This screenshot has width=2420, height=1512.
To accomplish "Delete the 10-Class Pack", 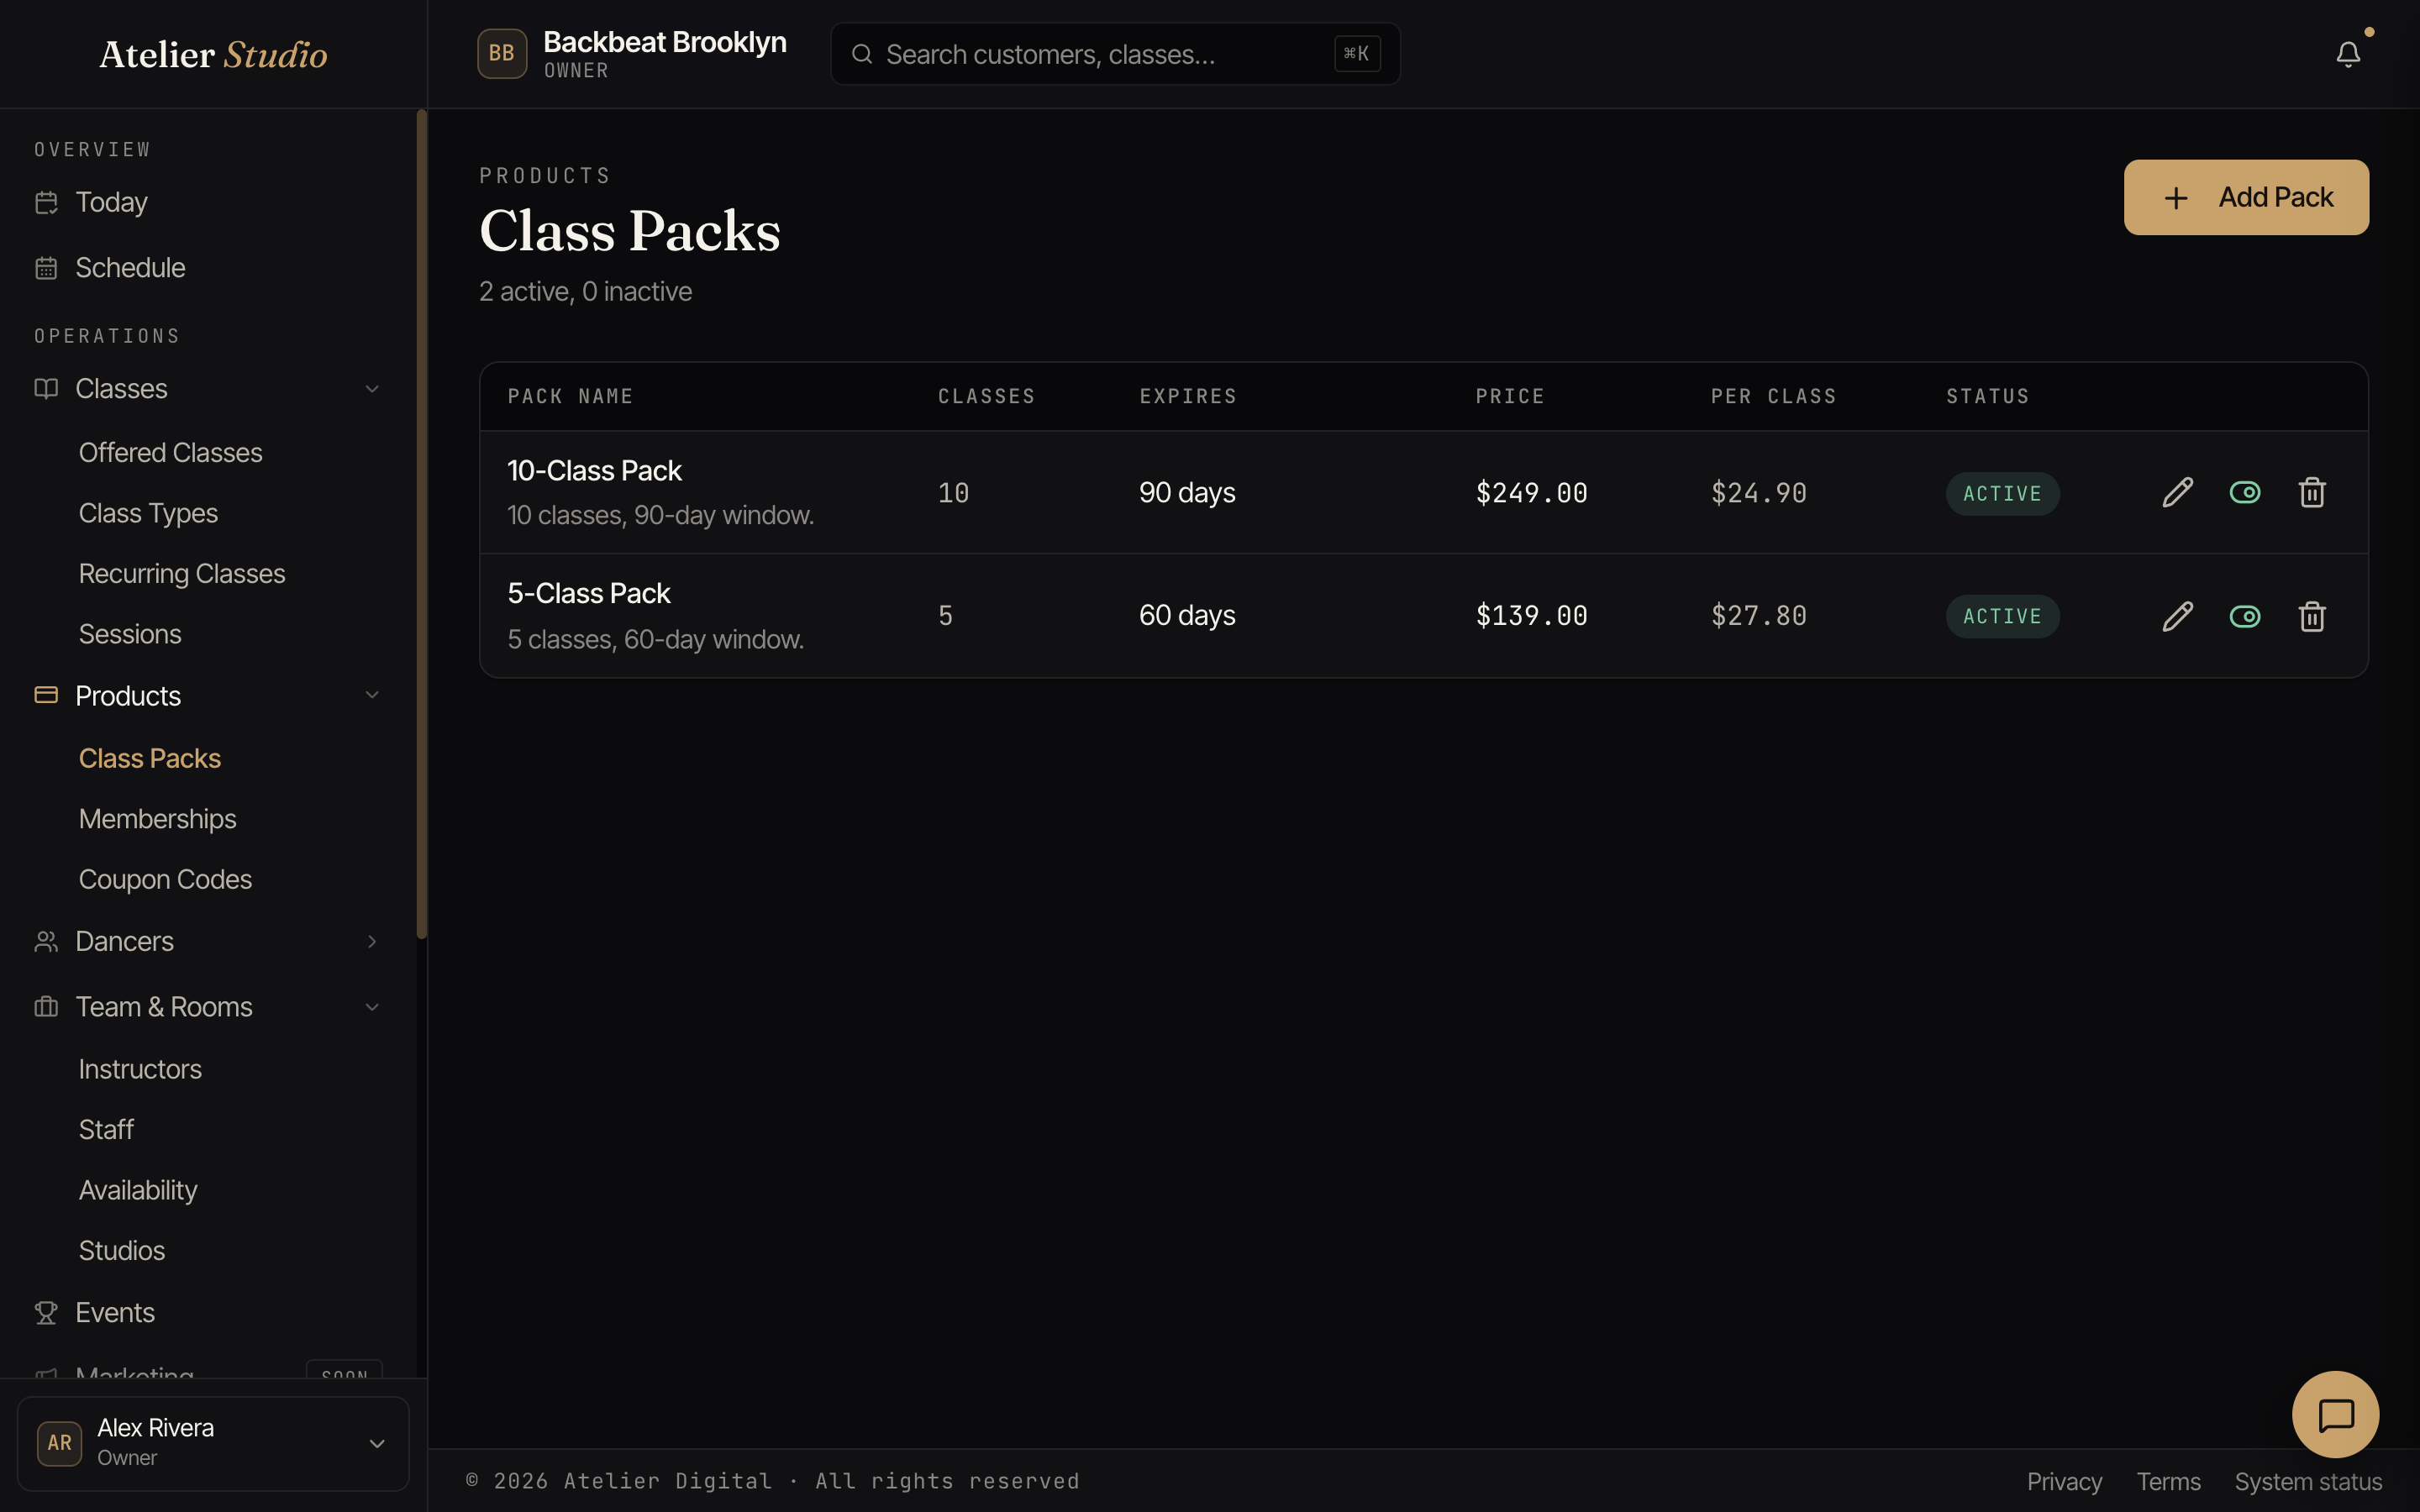I will coord(2311,492).
